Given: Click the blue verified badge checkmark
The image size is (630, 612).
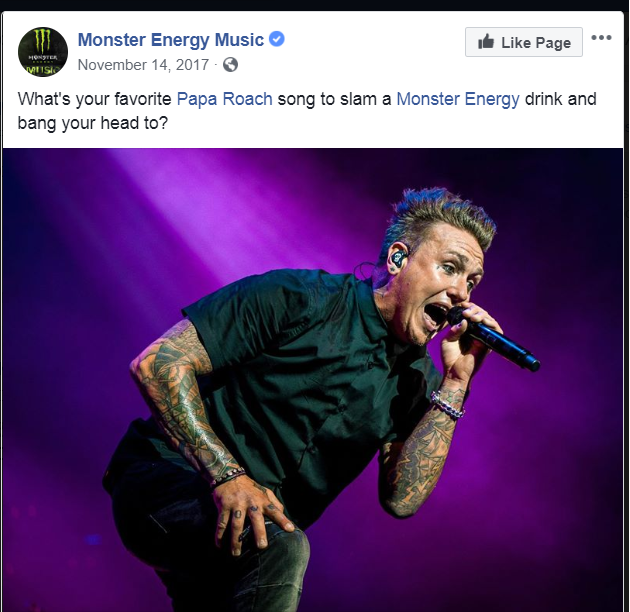Looking at the screenshot, I should (x=276, y=39).
